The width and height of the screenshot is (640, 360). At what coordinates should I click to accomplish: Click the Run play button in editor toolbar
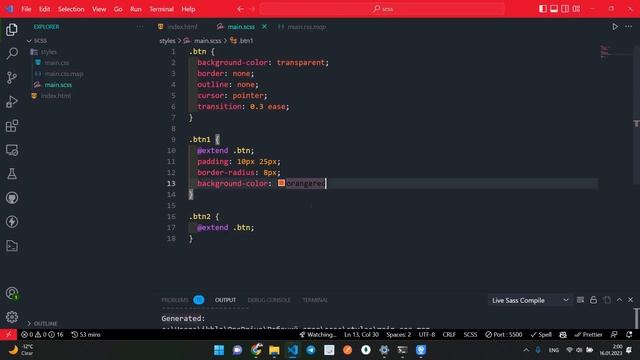pos(615,27)
